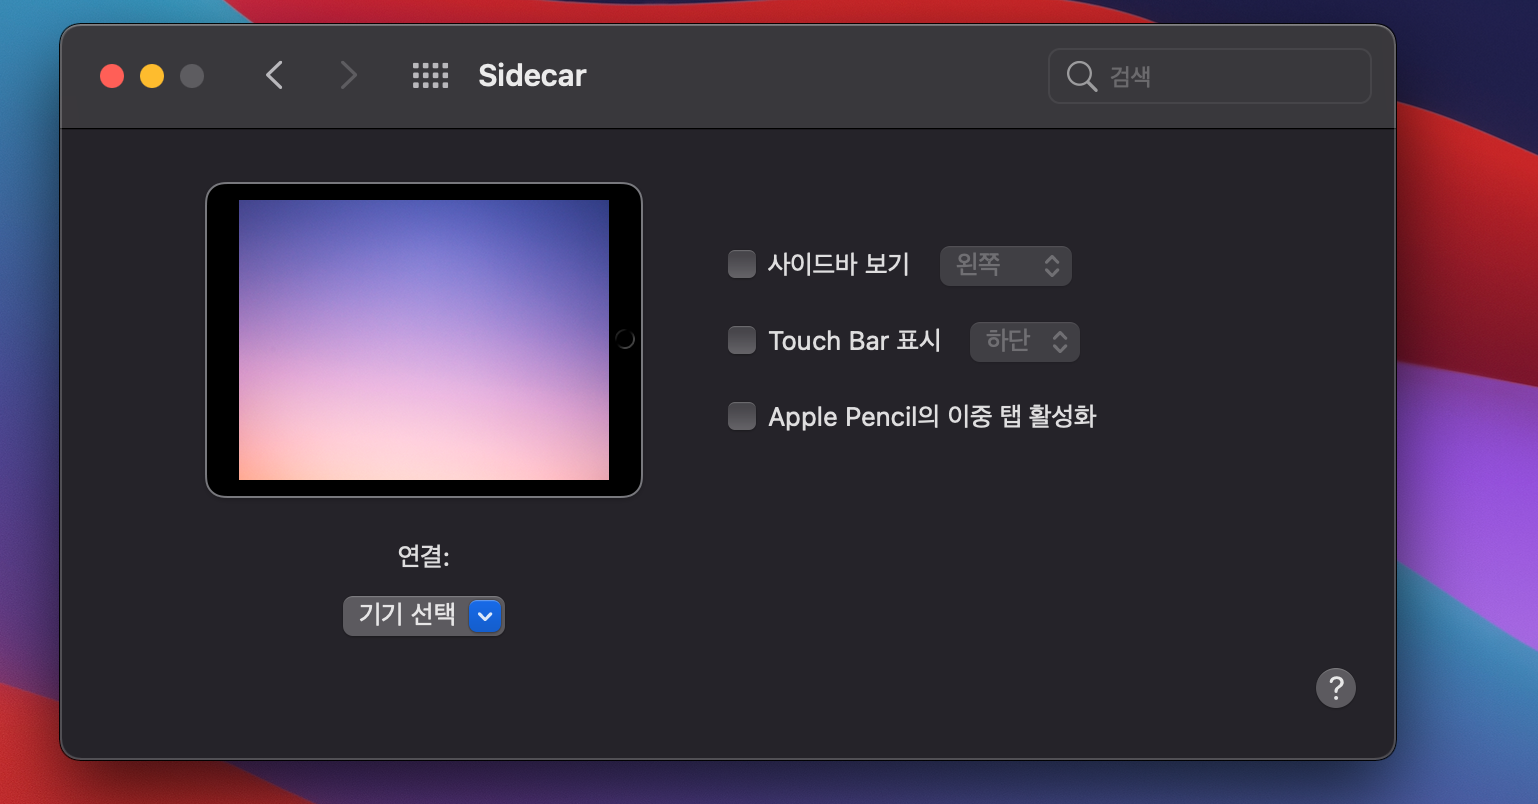This screenshot has height=804, width=1538.
Task: Click the Sidecar window title
Action: (x=532, y=75)
